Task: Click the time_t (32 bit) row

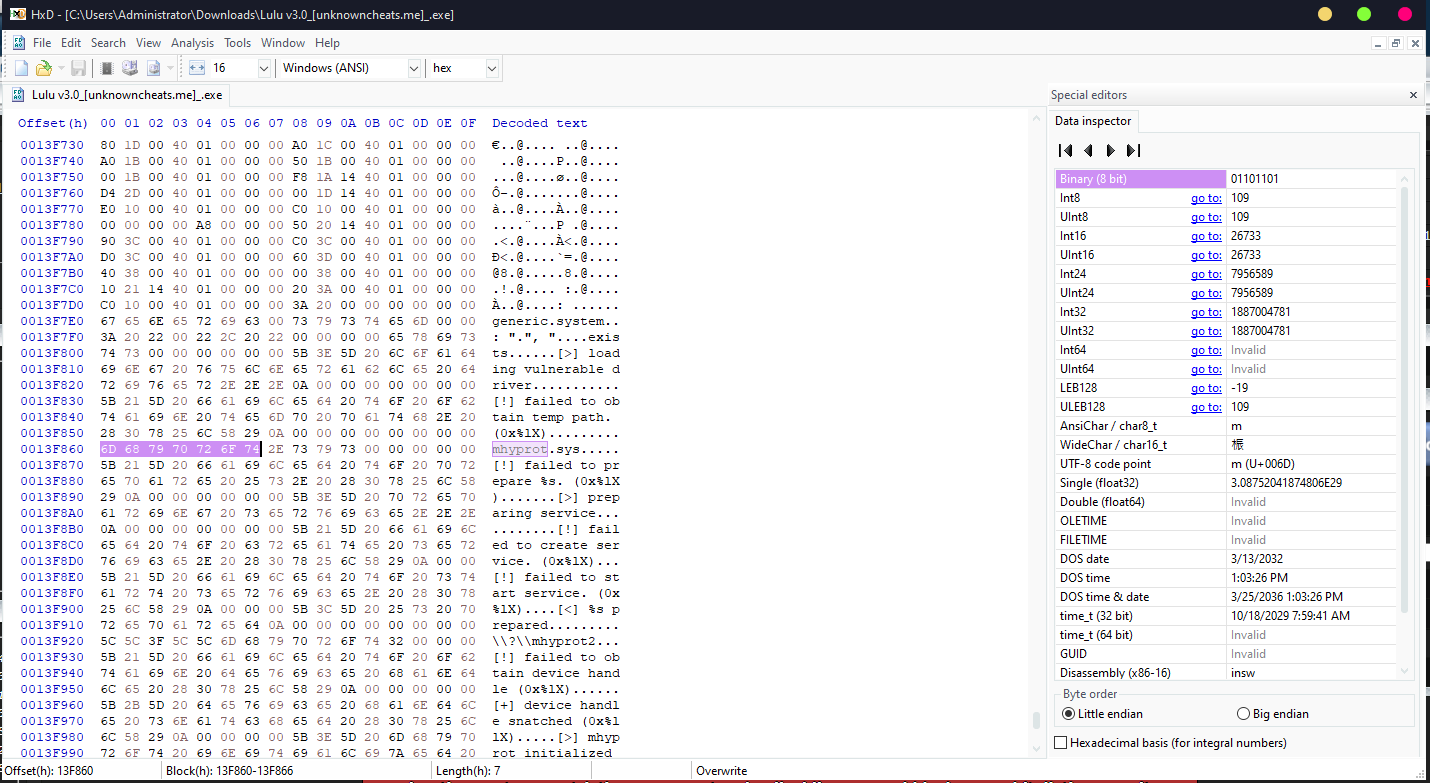Action: [1226, 616]
